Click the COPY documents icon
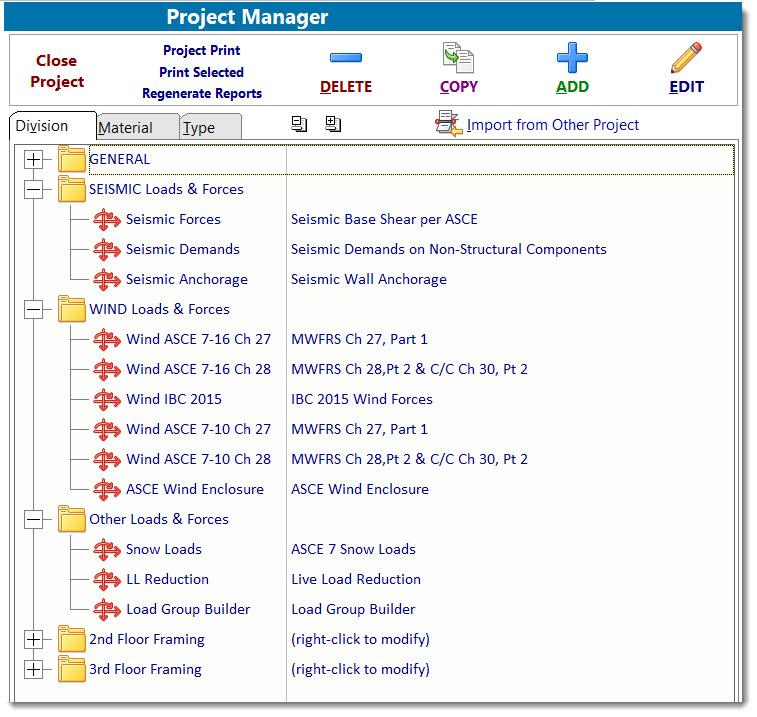This screenshot has width=757, height=717. [458, 58]
